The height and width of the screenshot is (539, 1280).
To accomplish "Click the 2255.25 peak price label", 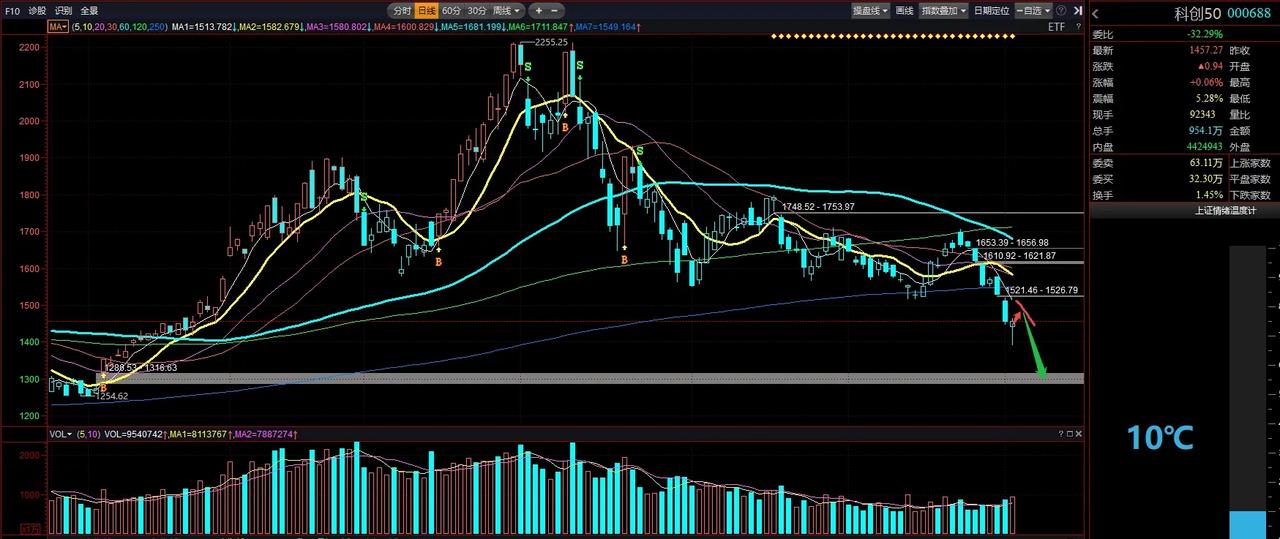I will pyautogui.click(x=551, y=43).
